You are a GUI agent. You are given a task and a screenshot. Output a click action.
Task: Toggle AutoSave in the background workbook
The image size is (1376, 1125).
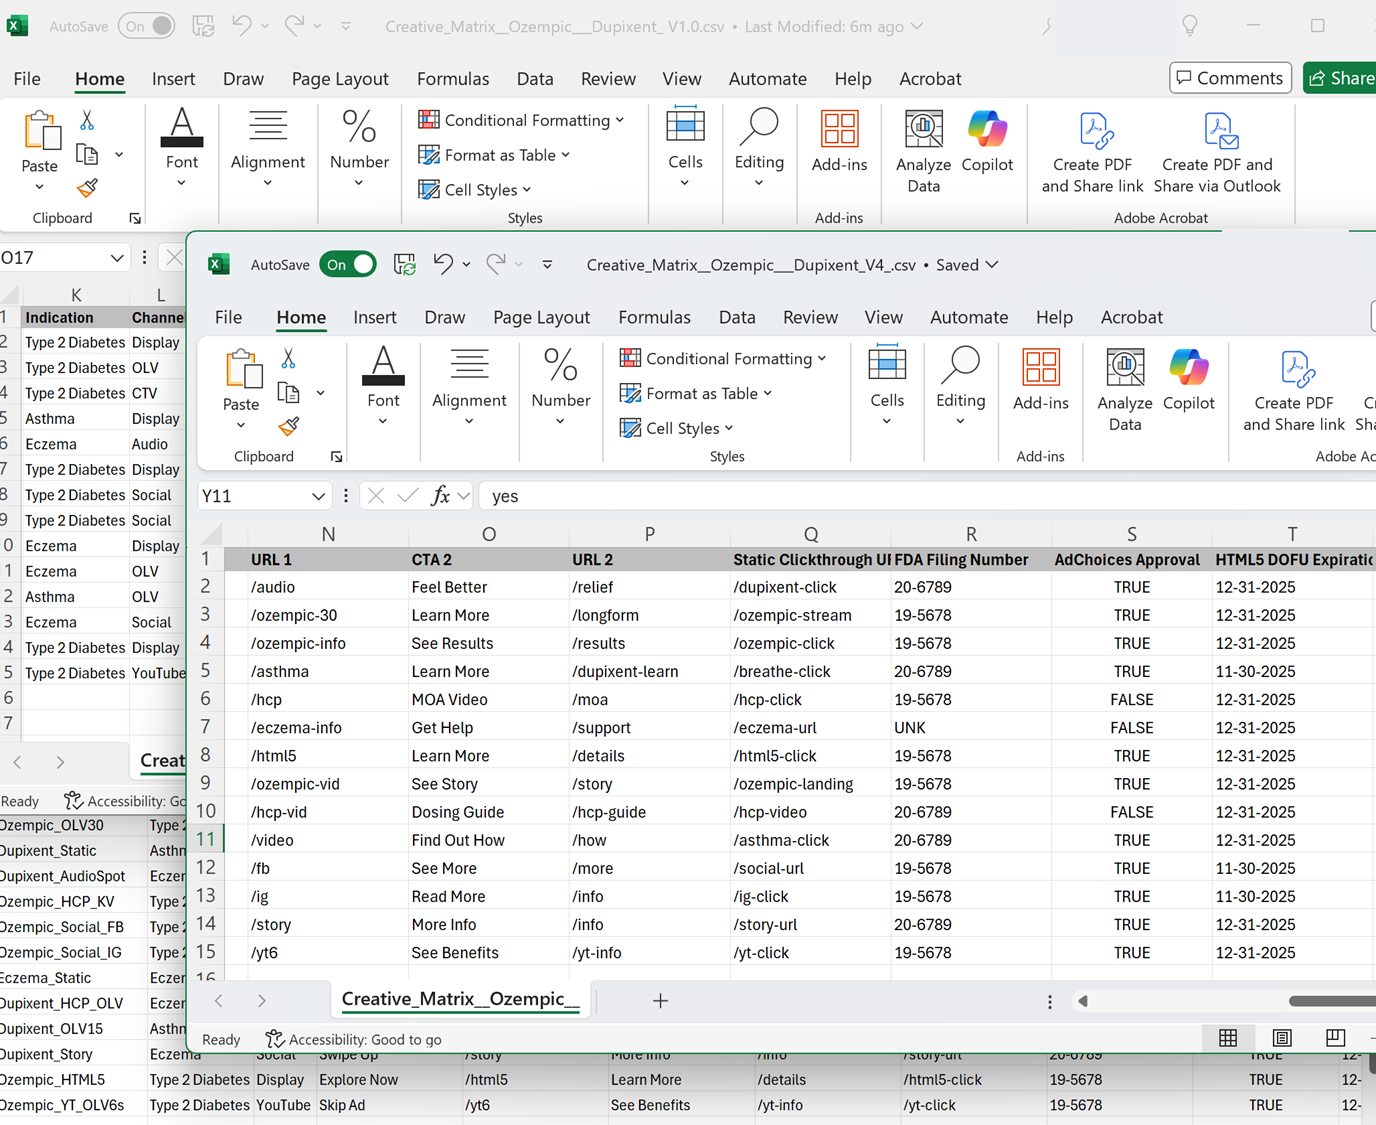pyautogui.click(x=146, y=27)
